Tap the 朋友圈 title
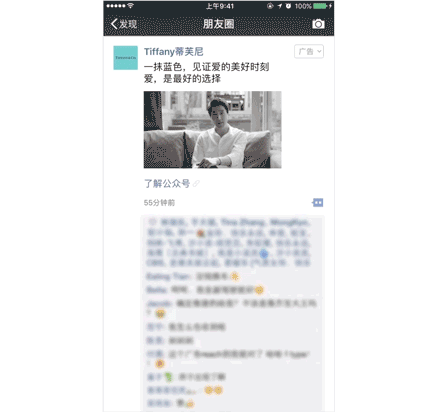This screenshot has height=412, width=437. (219, 24)
